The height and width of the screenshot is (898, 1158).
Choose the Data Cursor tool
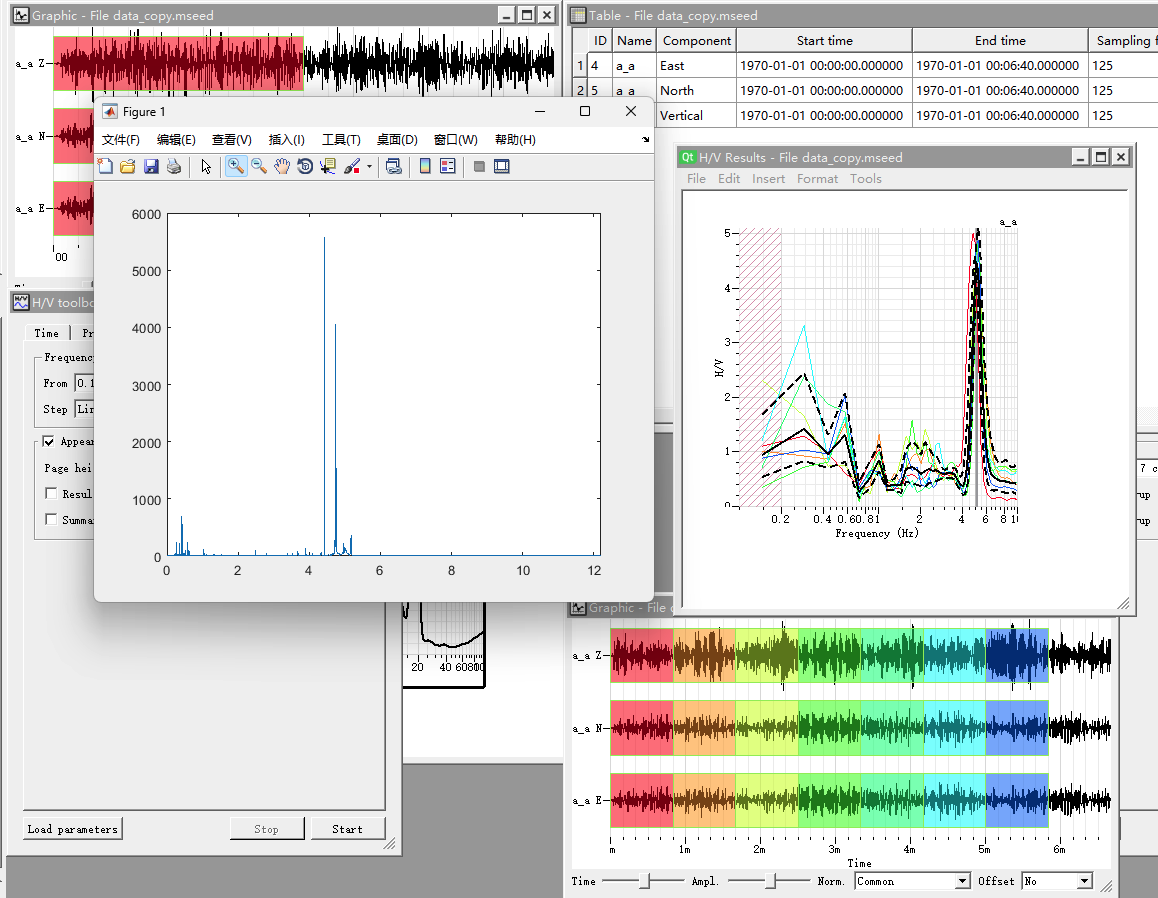[328, 166]
